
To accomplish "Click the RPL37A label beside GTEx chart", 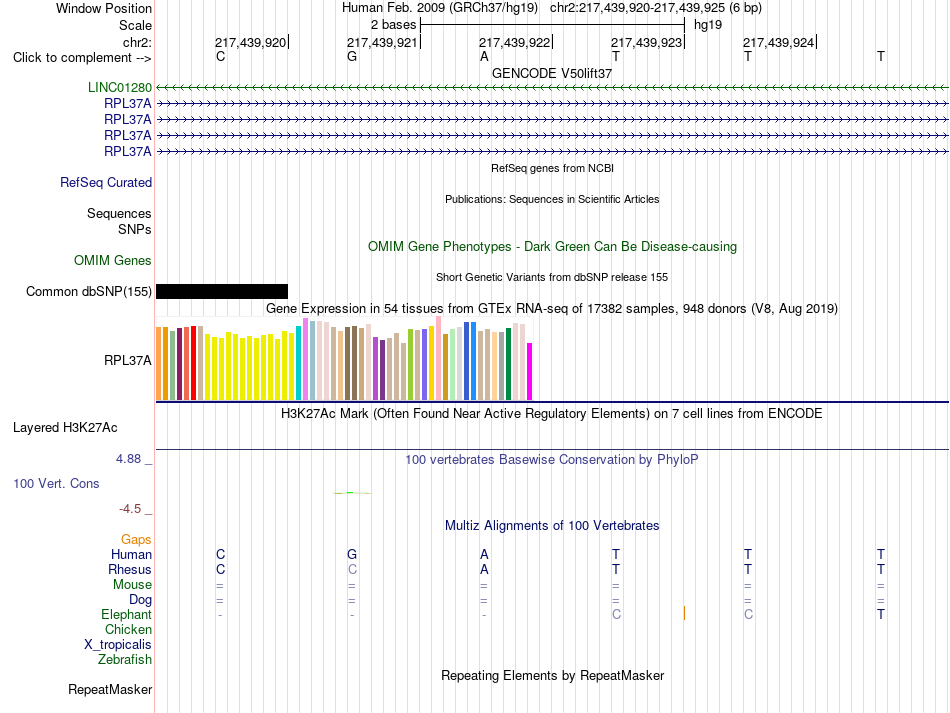I will click(x=128, y=360).
